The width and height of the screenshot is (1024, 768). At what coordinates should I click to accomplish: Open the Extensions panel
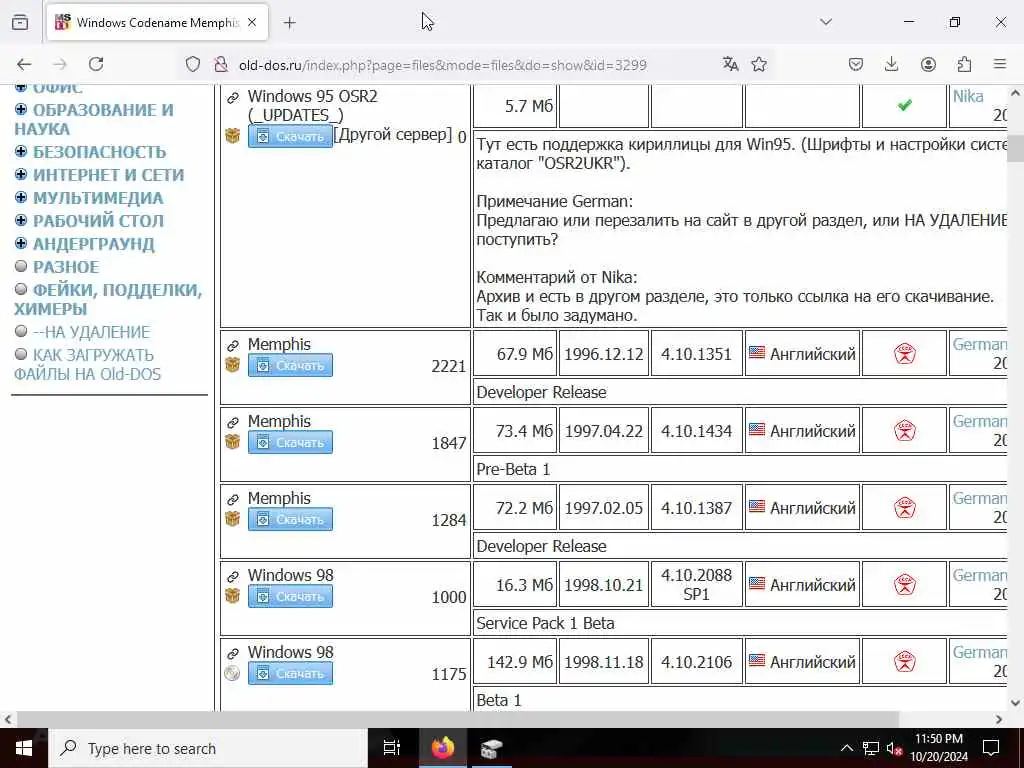coord(964,64)
